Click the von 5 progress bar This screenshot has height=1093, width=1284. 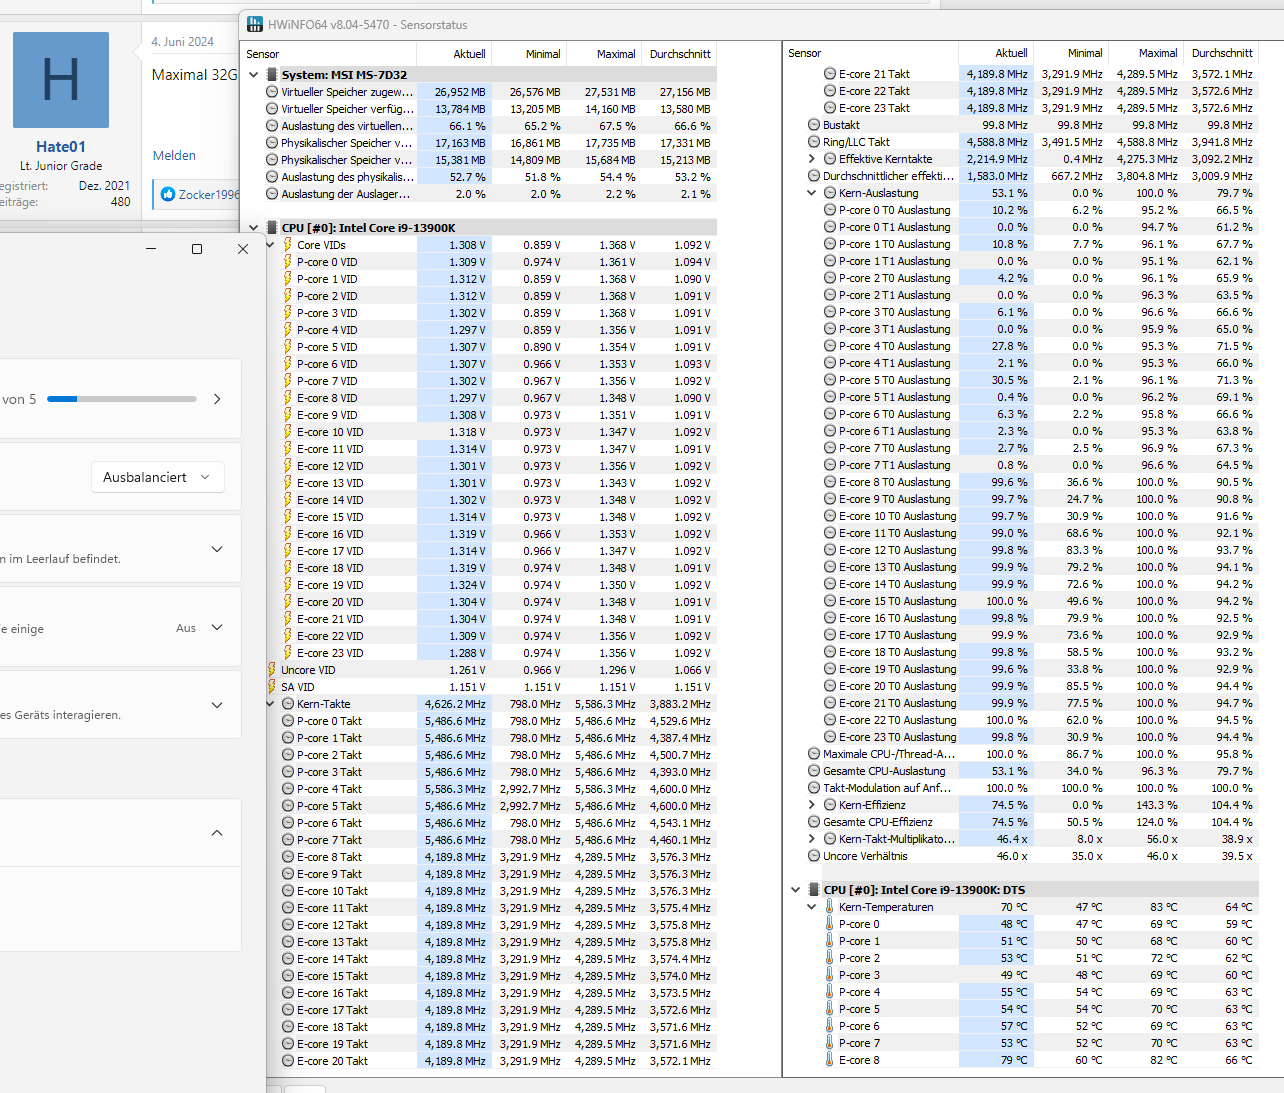[122, 399]
